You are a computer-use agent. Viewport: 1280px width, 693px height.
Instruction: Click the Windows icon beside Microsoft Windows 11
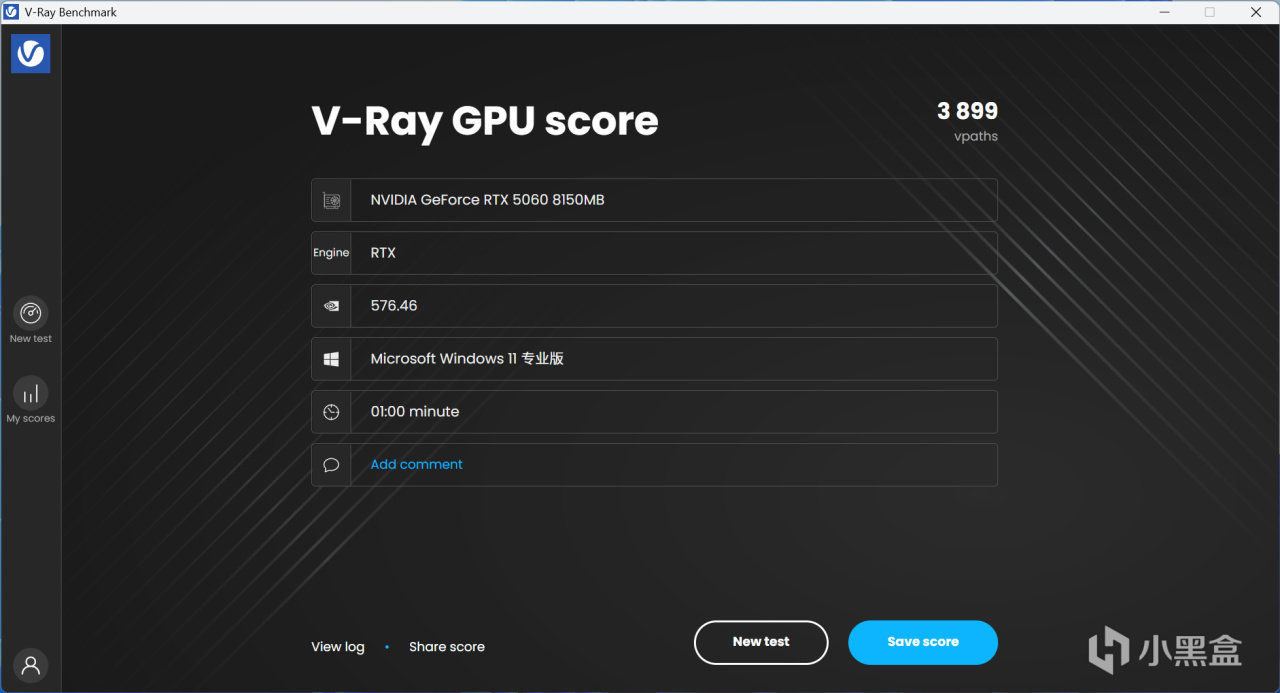click(x=330, y=358)
